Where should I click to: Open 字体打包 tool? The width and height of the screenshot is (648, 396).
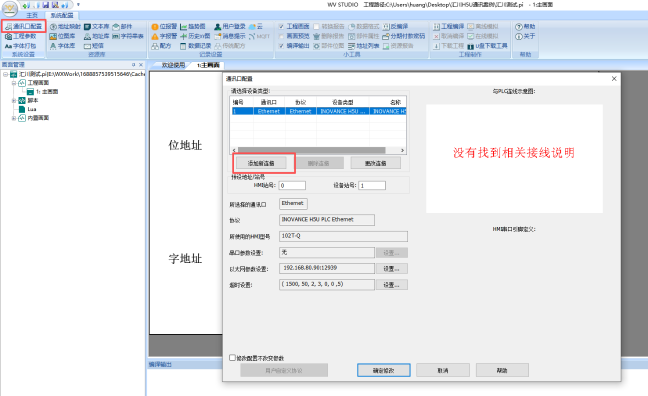point(20,46)
